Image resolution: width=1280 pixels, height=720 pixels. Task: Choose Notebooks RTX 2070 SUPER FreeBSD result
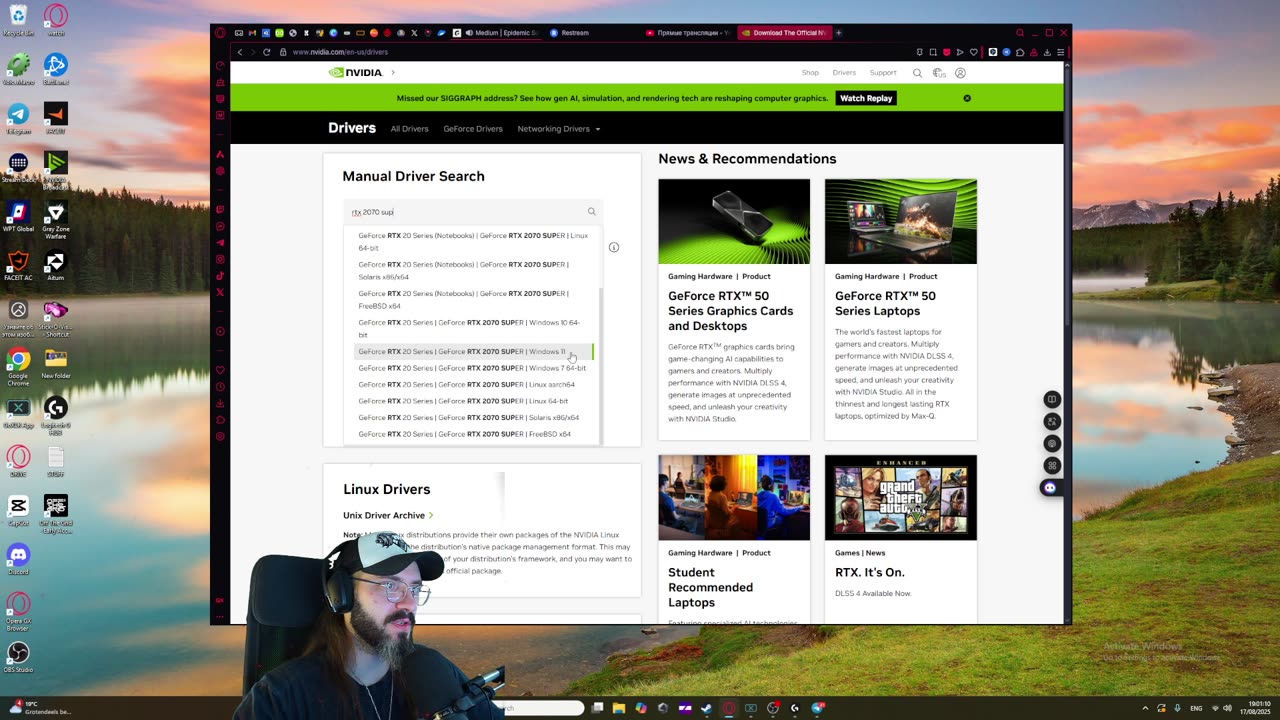click(474, 299)
